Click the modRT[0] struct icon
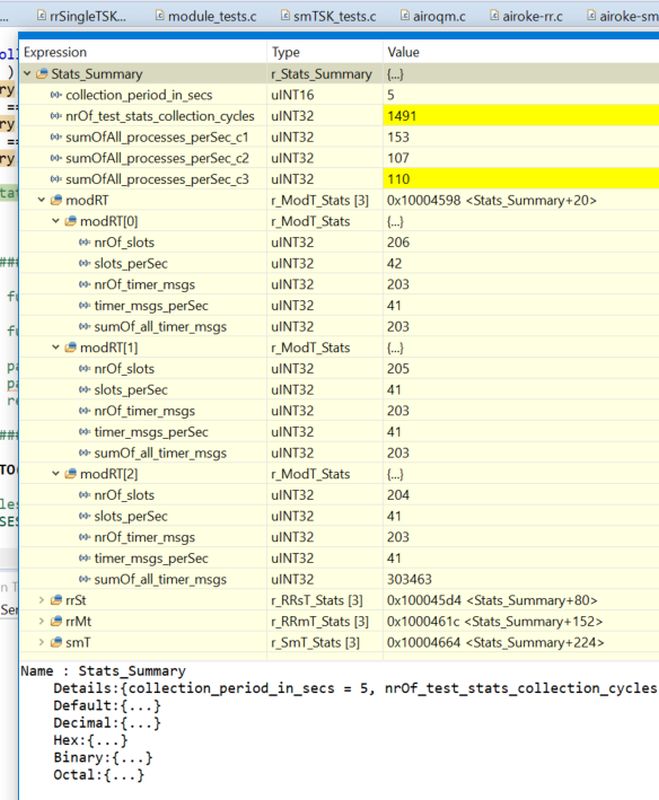The image size is (659, 800). (x=71, y=221)
